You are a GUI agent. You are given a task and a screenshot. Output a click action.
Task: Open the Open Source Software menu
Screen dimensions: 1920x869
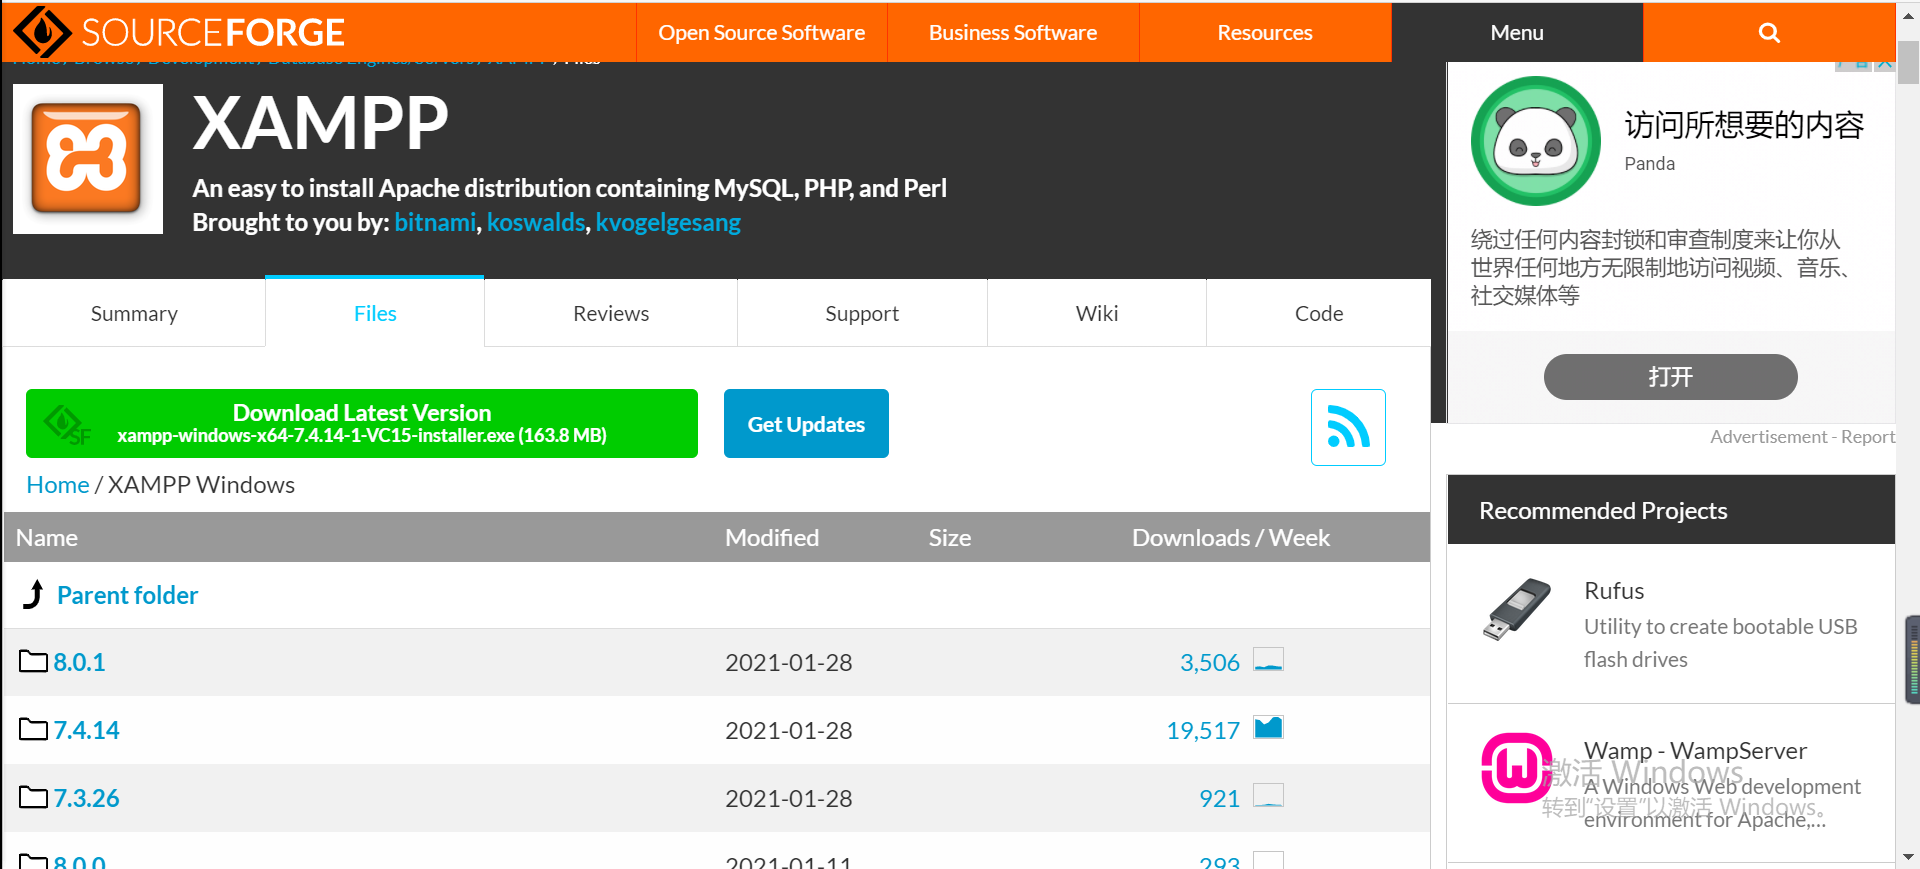(x=761, y=33)
